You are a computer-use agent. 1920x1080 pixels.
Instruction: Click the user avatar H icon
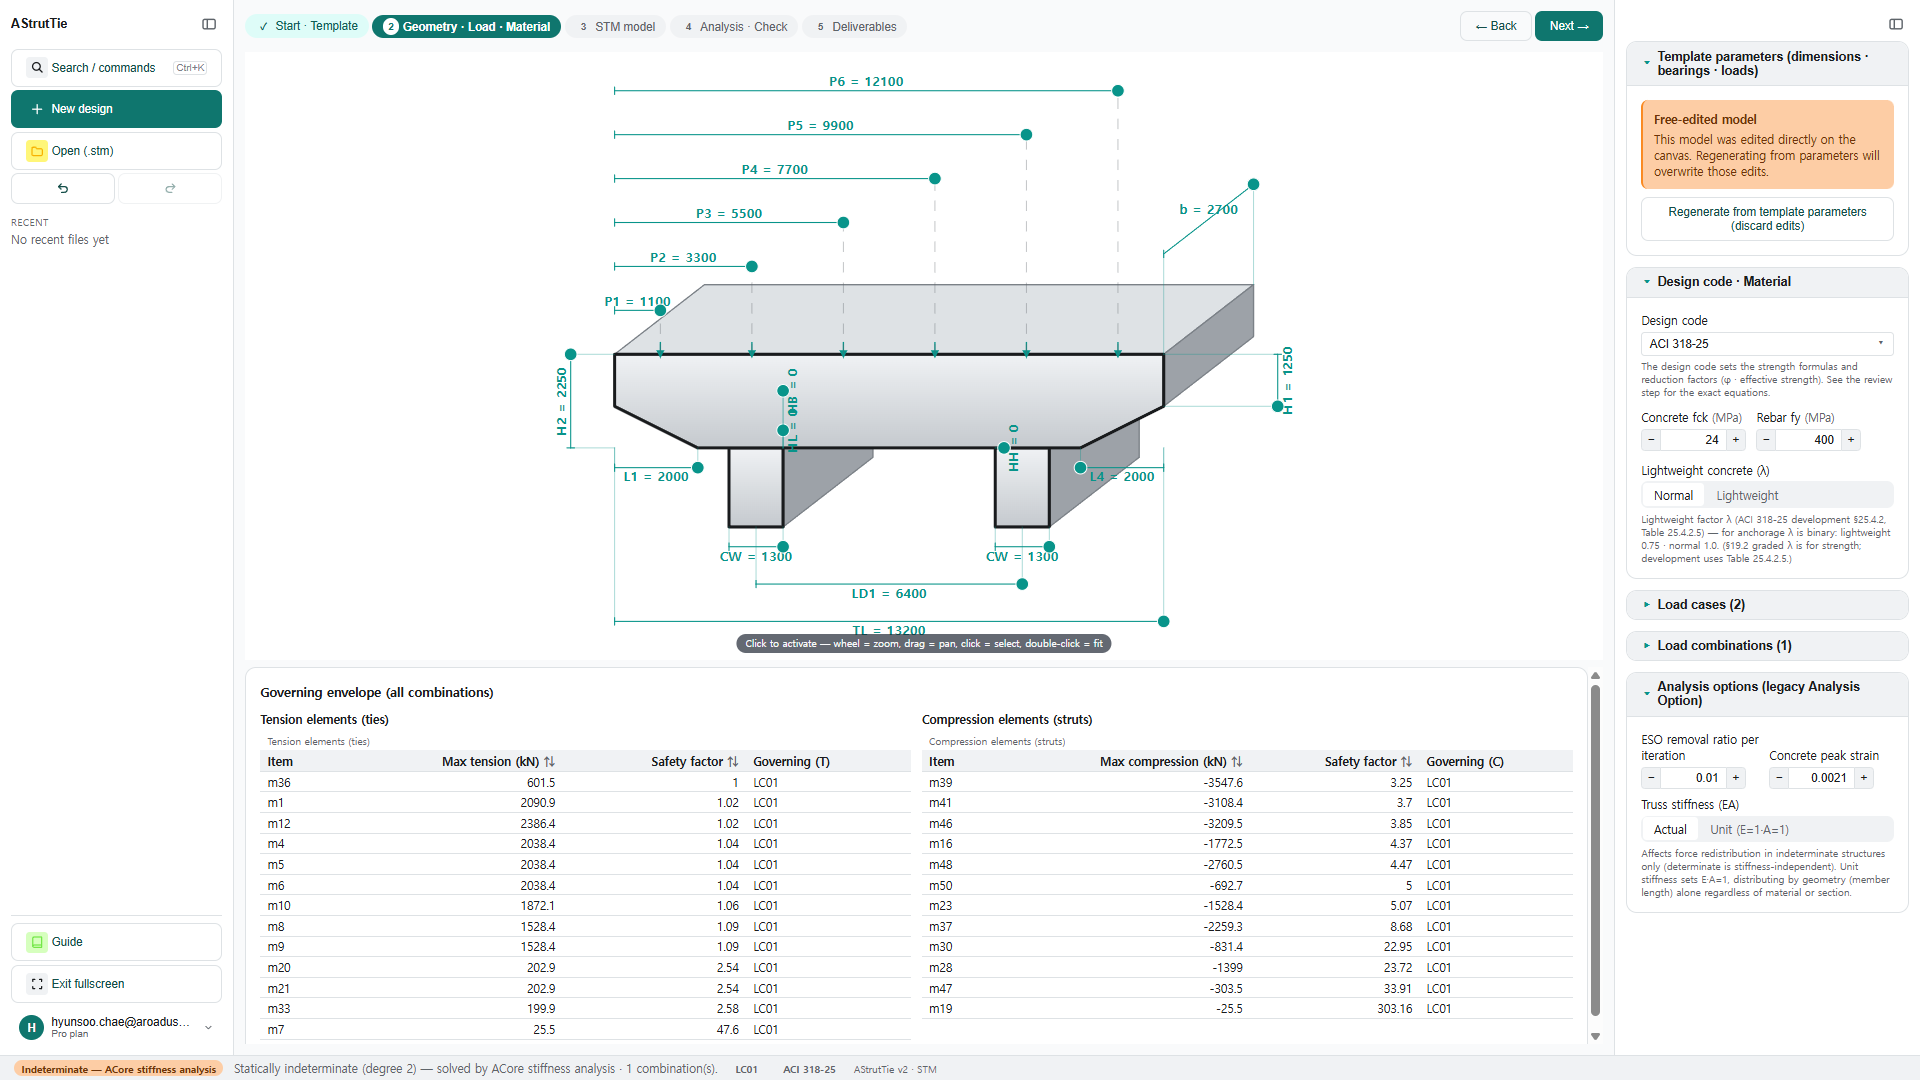coord(31,1027)
